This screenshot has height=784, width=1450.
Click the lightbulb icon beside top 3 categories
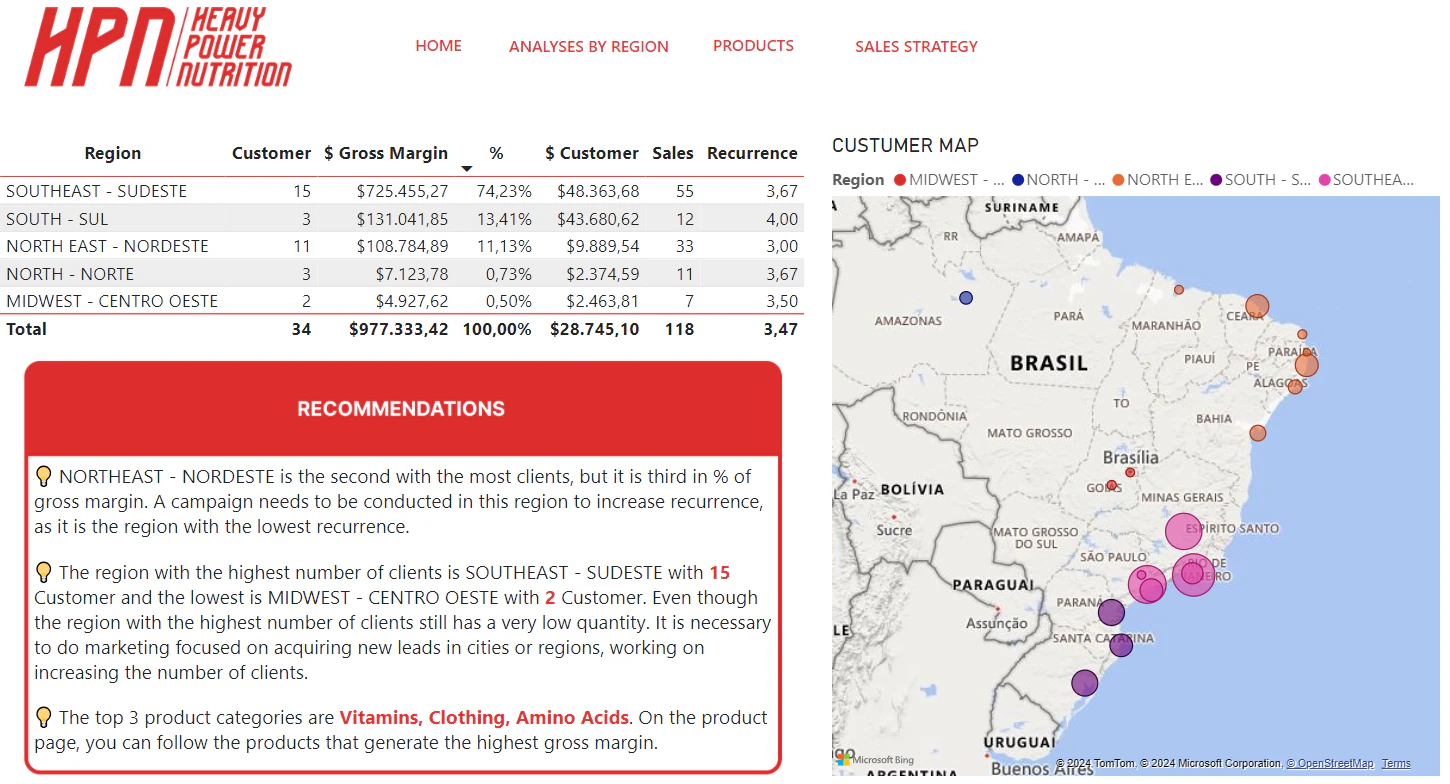43,717
